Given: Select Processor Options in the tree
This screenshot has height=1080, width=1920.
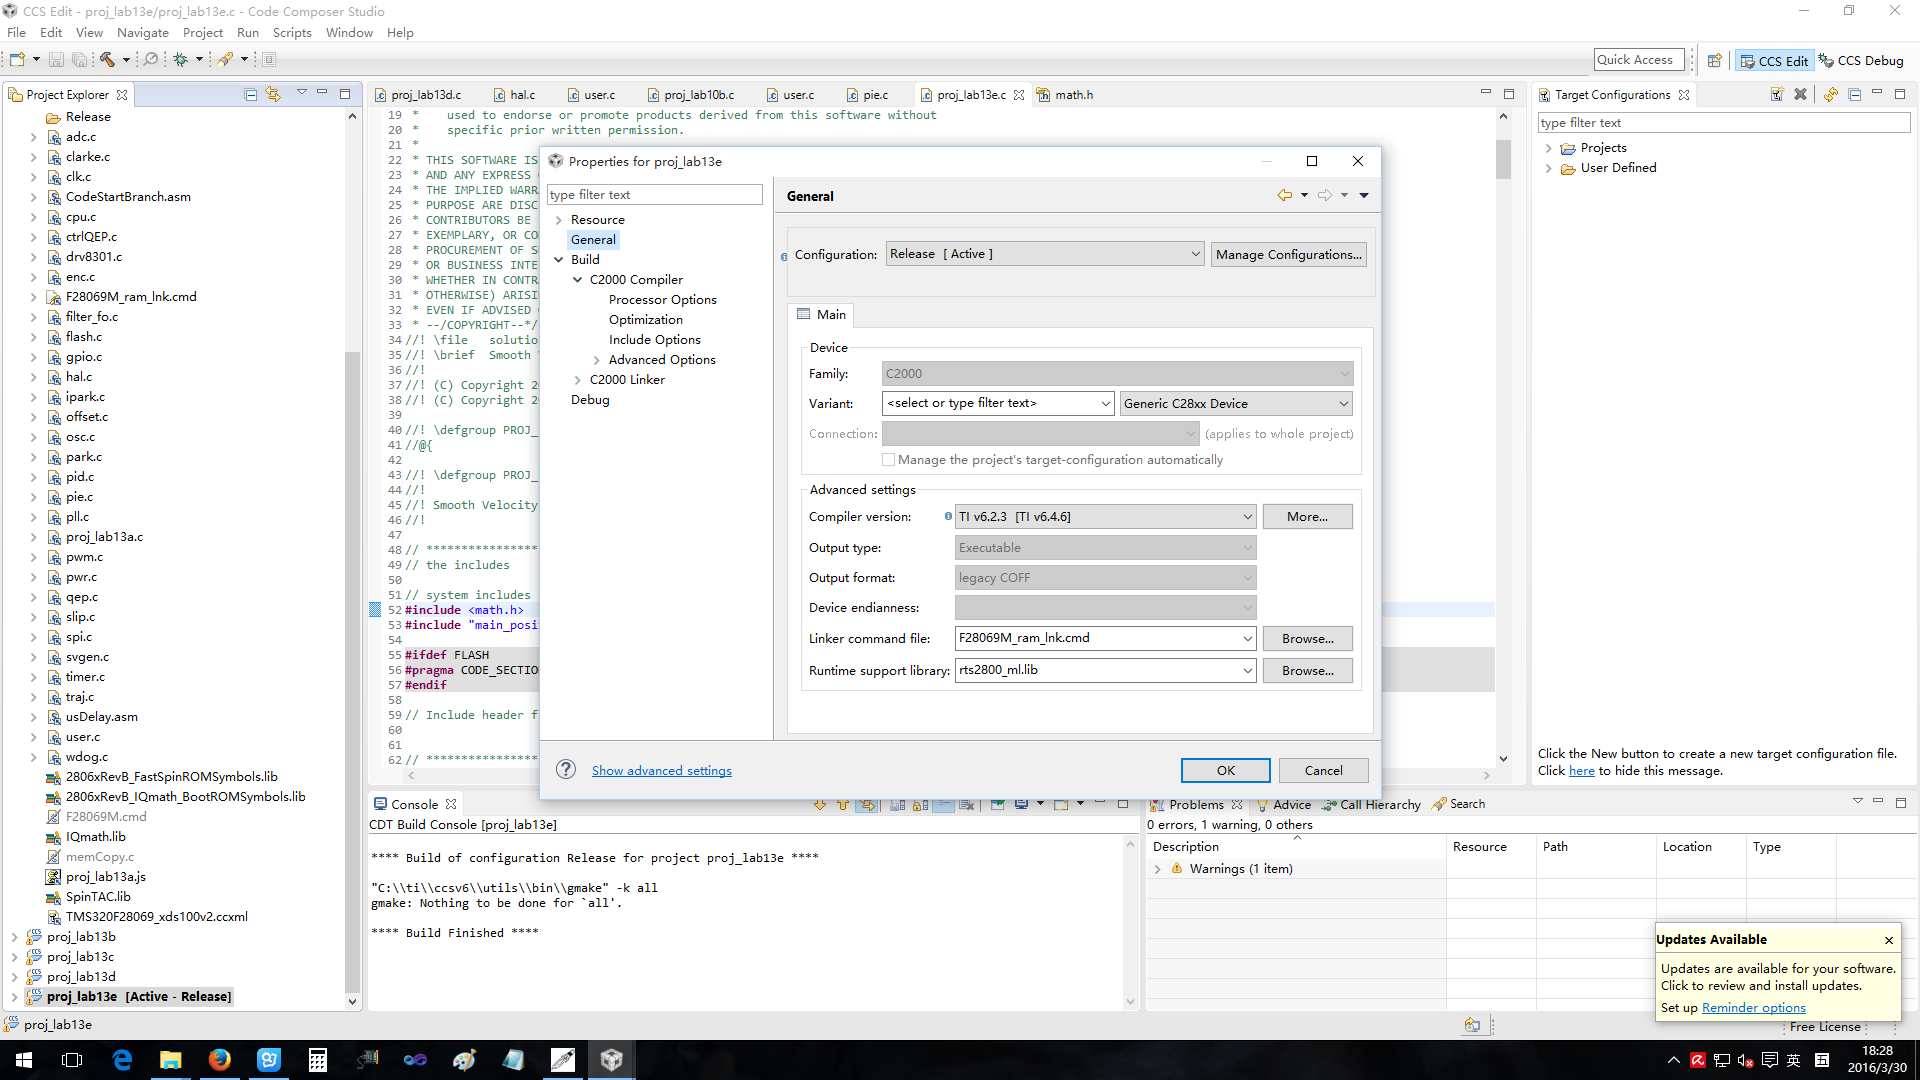Looking at the screenshot, I should [x=662, y=300].
